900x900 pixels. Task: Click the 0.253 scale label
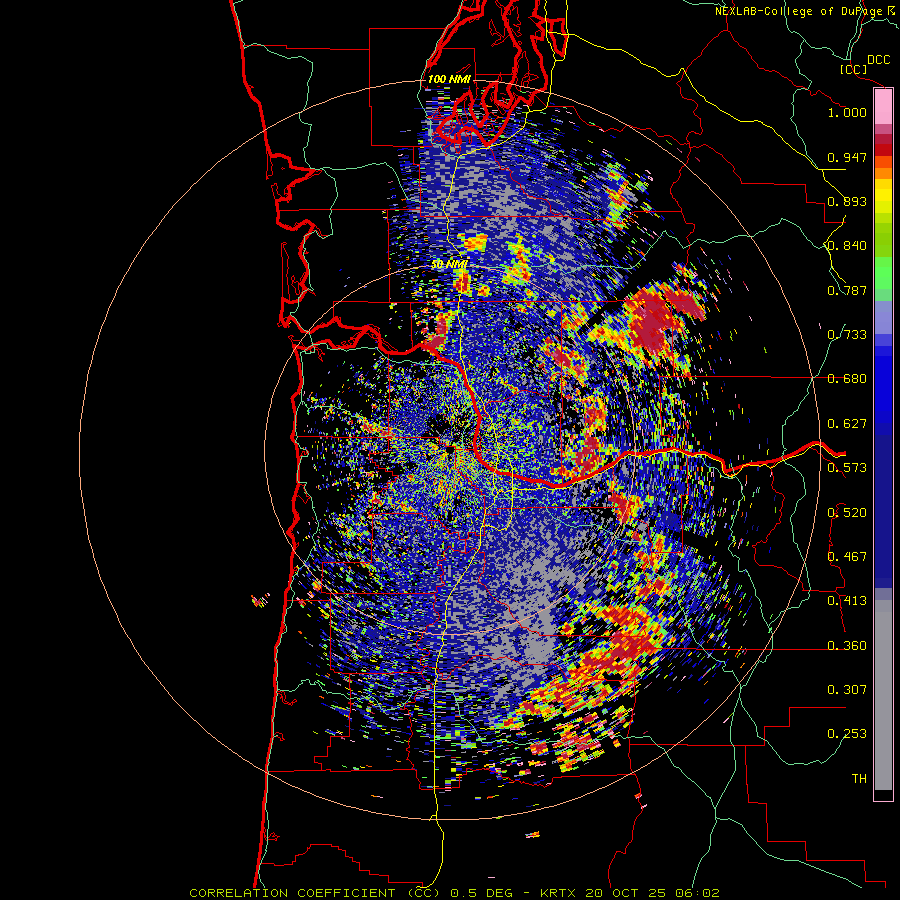click(847, 734)
